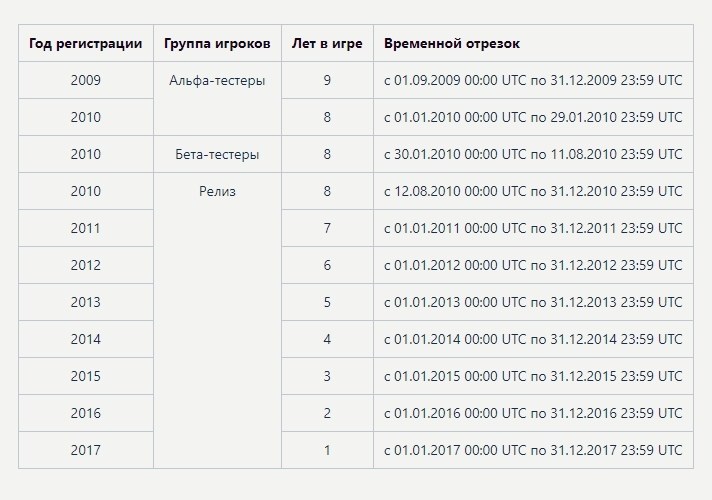Select the "Бета-тестеры" group cell
Image resolution: width=712 pixels, height=500 pixels.
(x=217, y=155)
